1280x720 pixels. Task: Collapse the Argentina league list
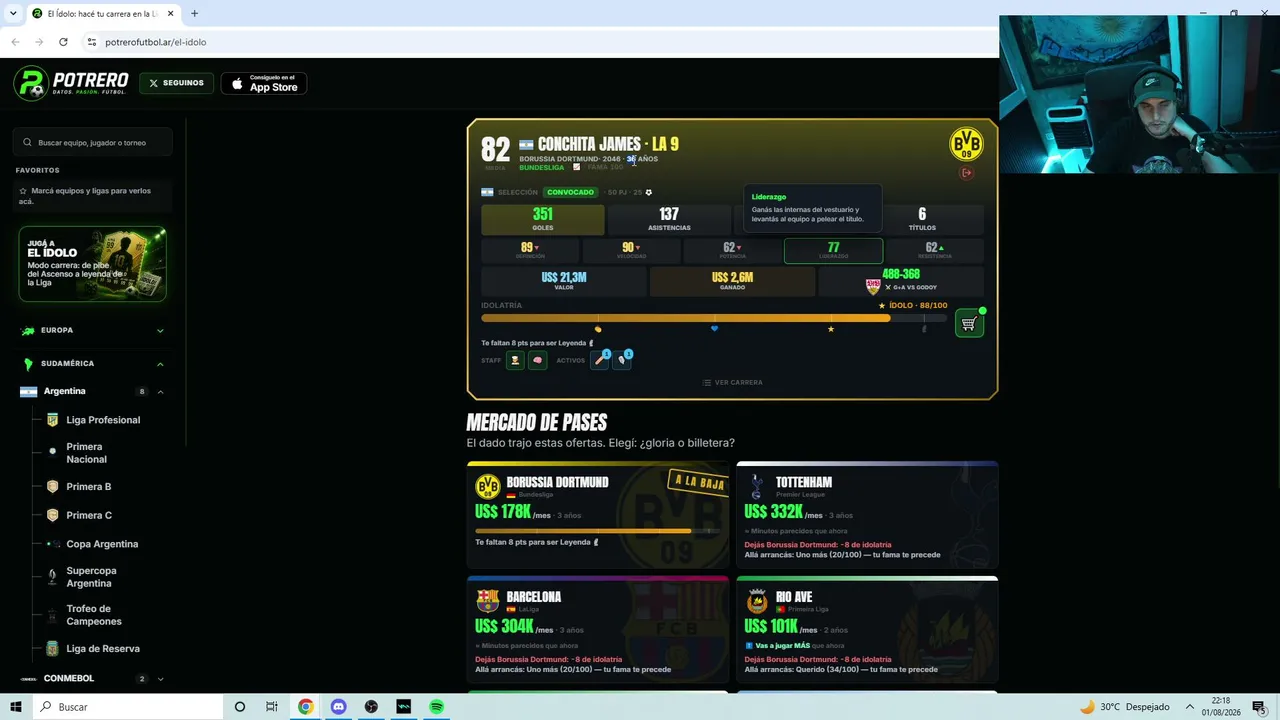click(160, 392)
